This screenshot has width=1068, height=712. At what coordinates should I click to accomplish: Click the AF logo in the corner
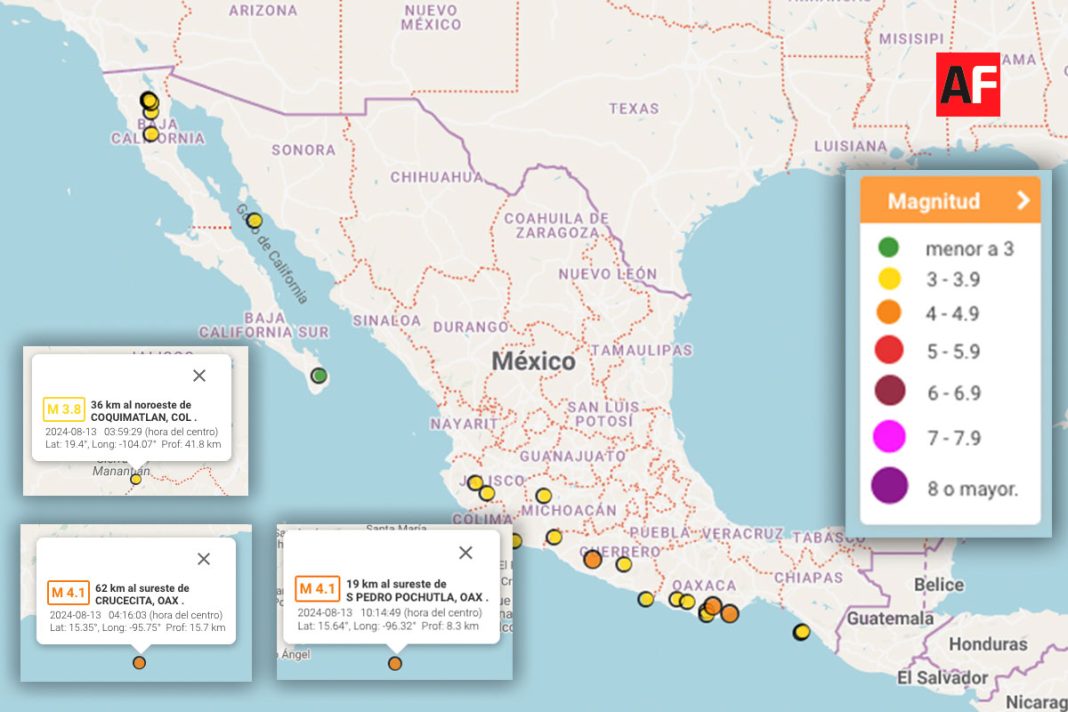pyautogui.click(x=967, y=84)
